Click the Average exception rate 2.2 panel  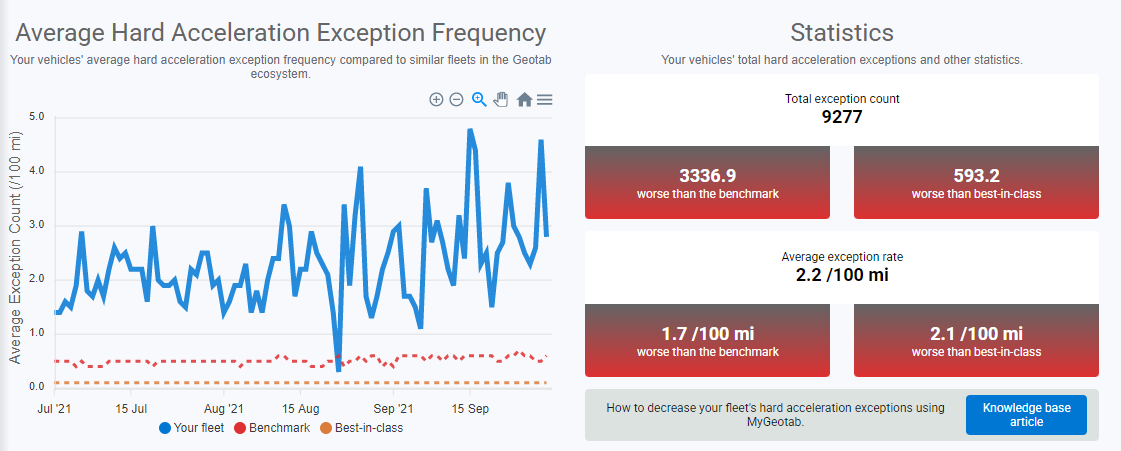tap(841, 266)
